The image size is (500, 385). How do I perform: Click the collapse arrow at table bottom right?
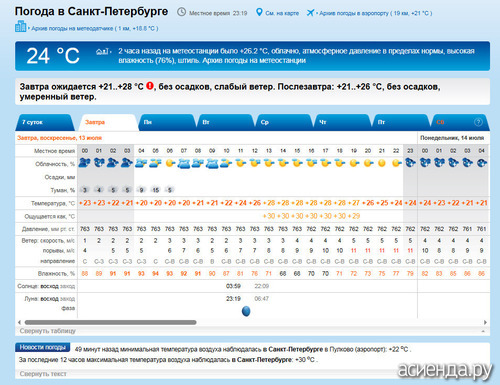(x=483, y=331)
